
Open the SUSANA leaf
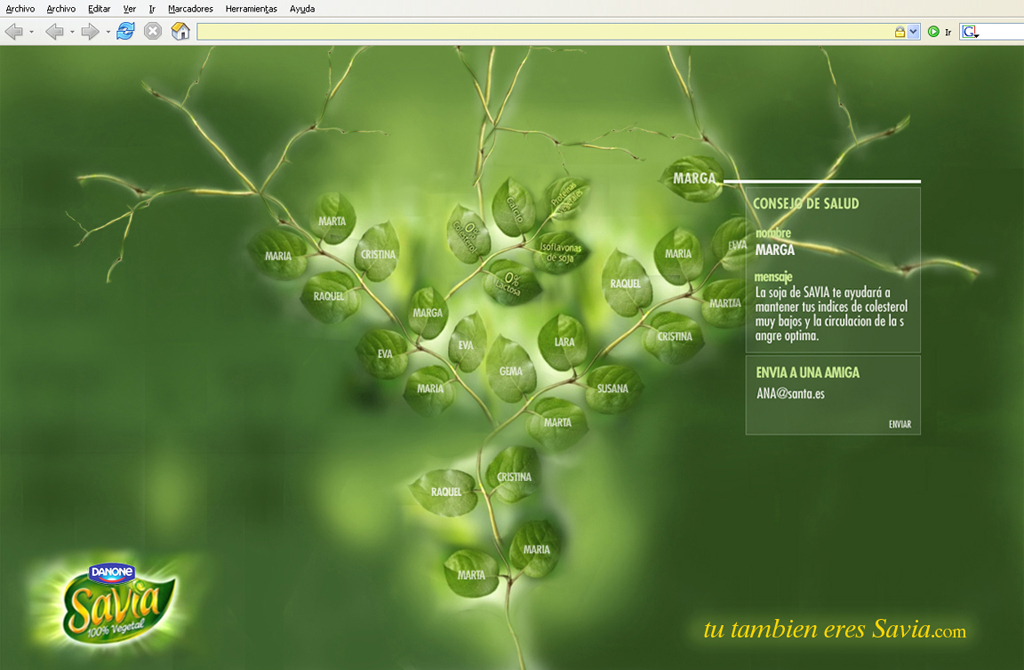[x=612, y=388]
